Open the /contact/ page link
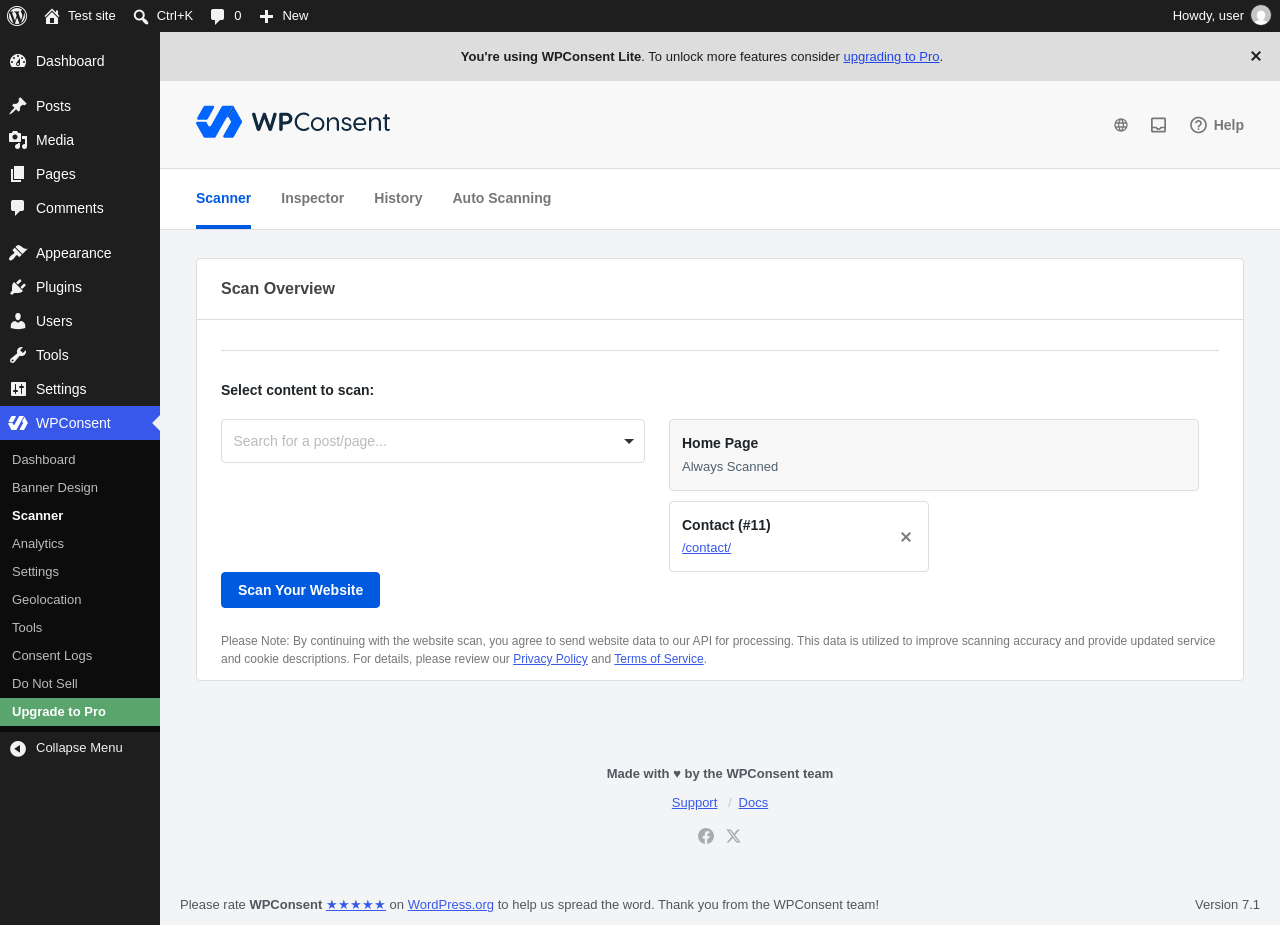This screenshot has height=925, width=1280. [x=706, y=547]
